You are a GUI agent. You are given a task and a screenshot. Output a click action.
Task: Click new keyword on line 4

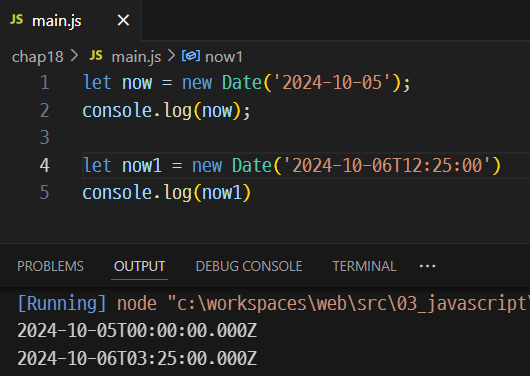(x=207, y=166)
